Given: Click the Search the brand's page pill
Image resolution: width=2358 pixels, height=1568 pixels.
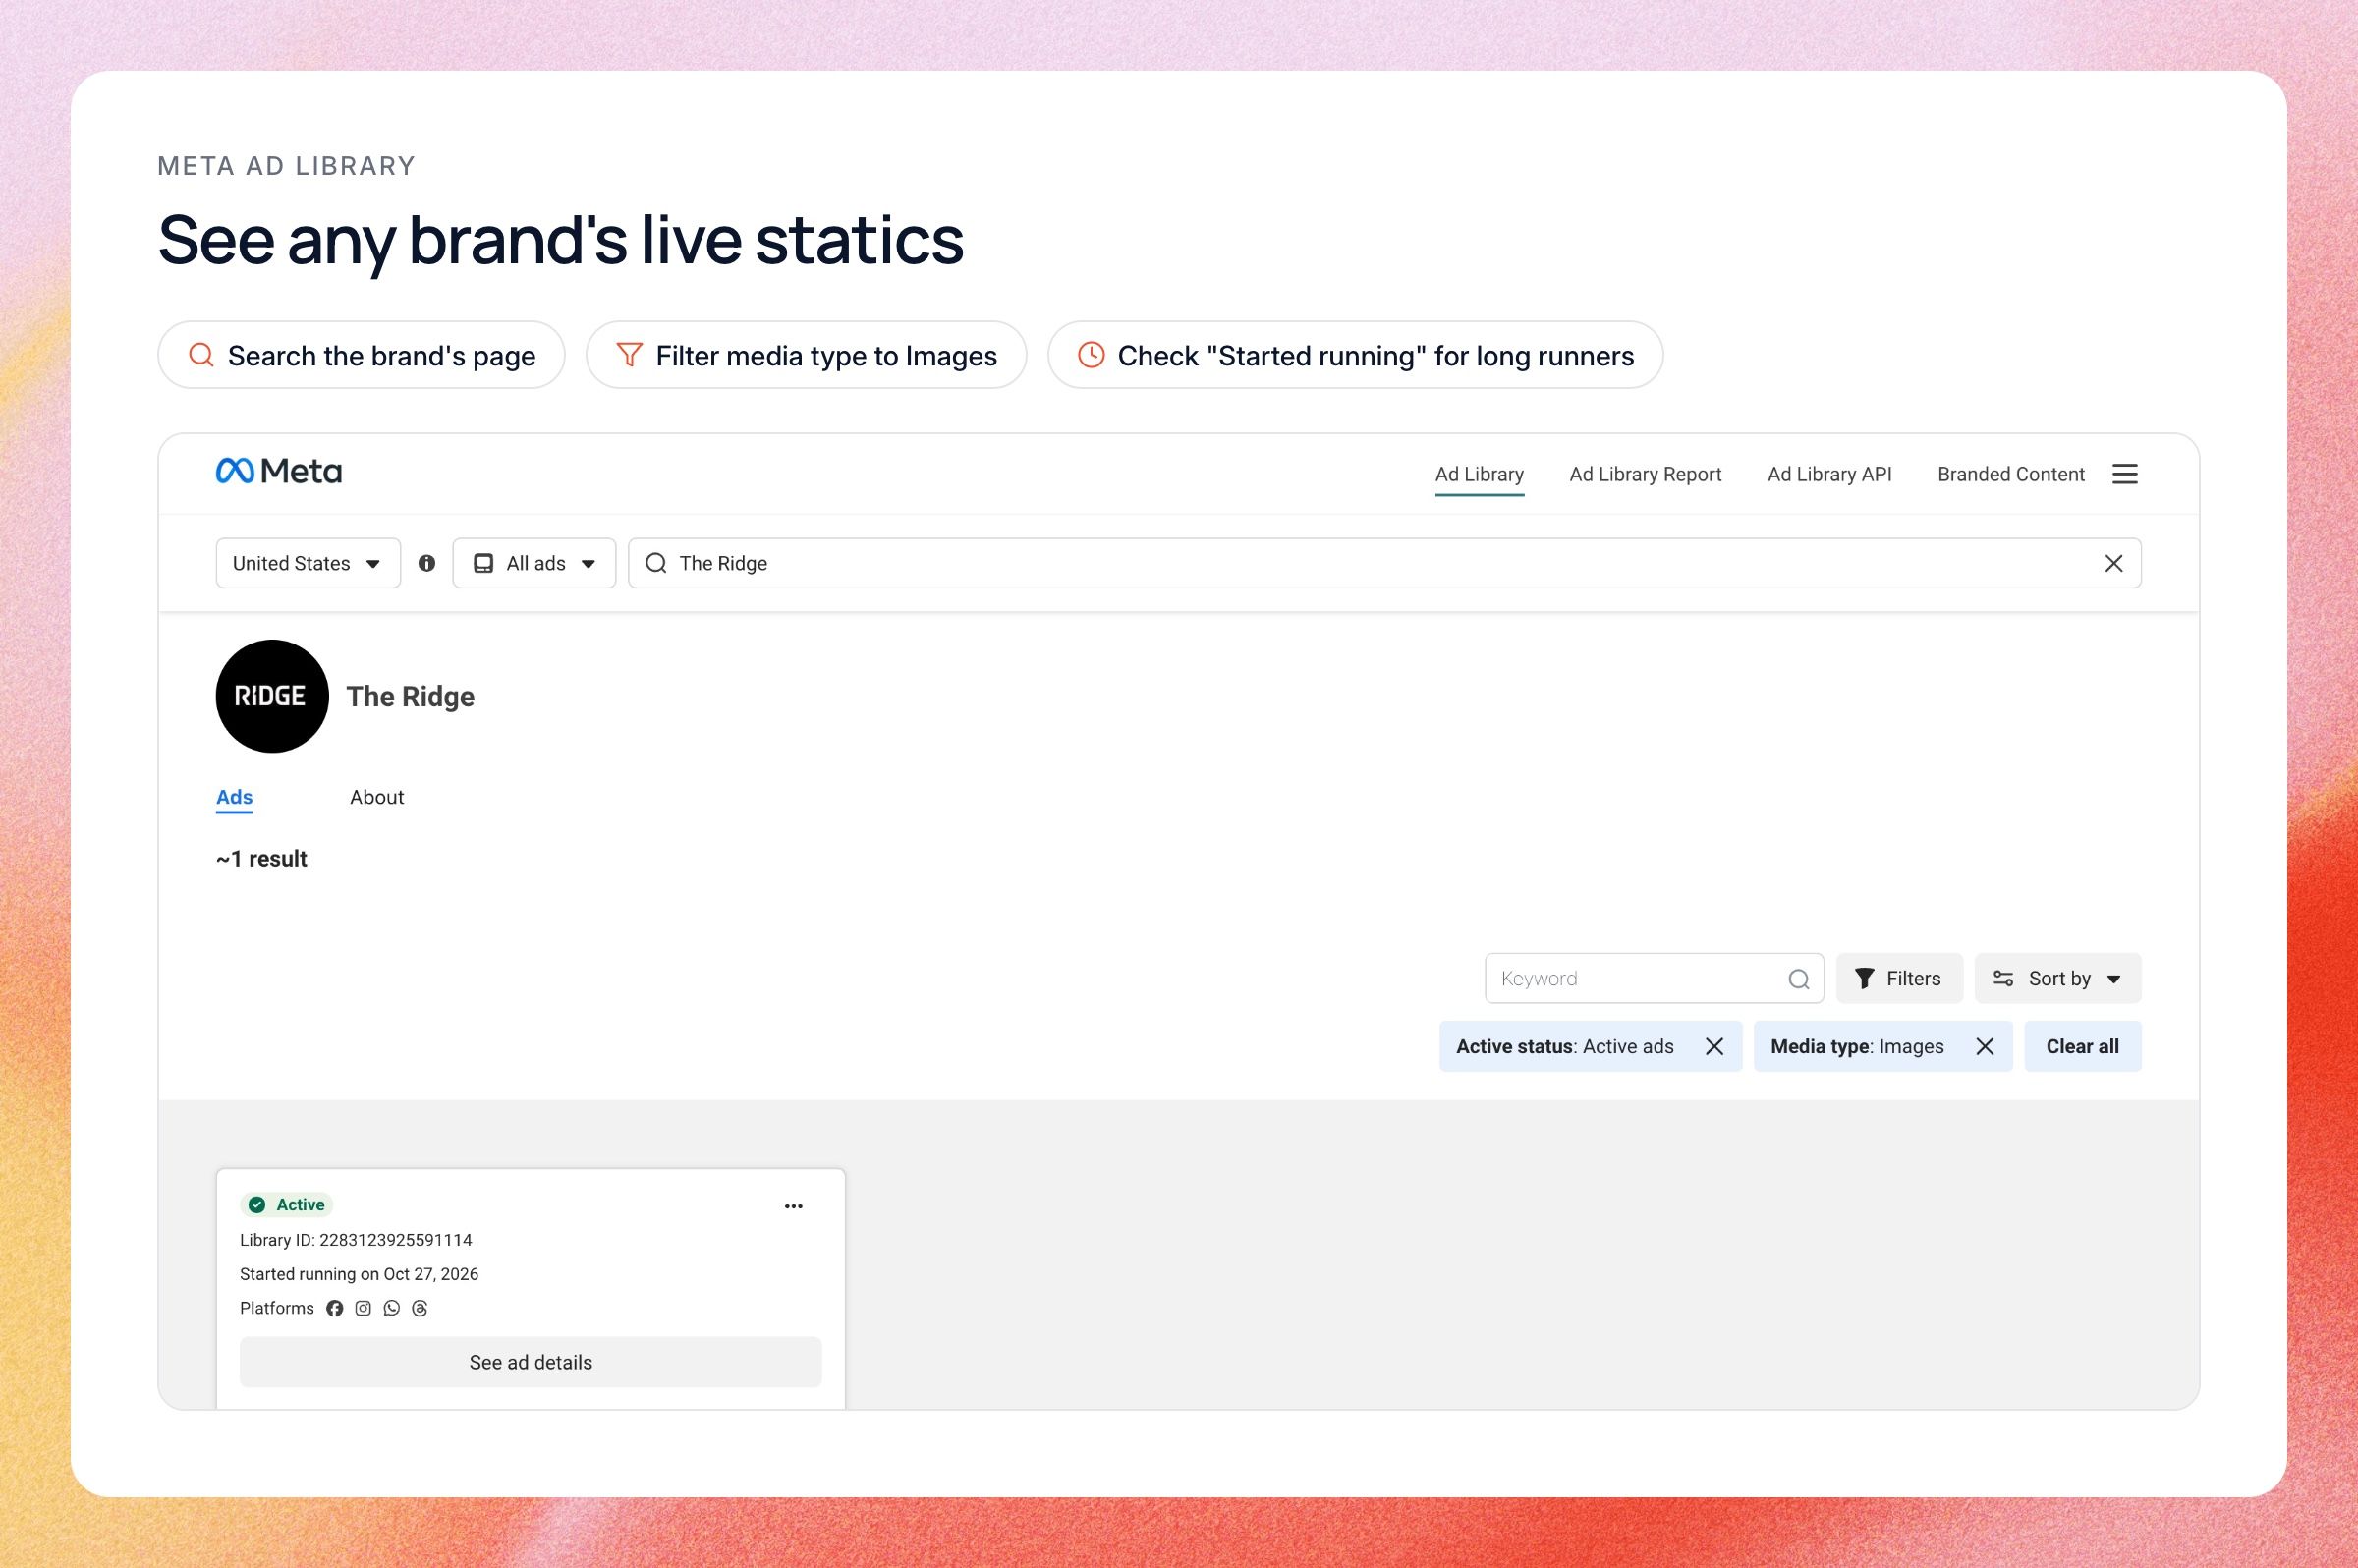Looking at the screenshot, I should [x=361, y=355].
